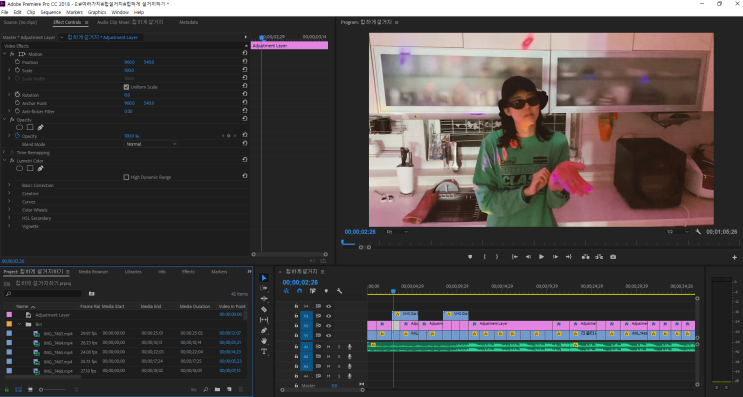Collapse the Bin folder in Project panel
Screen dimensions: 743x397
pos(19,324)
